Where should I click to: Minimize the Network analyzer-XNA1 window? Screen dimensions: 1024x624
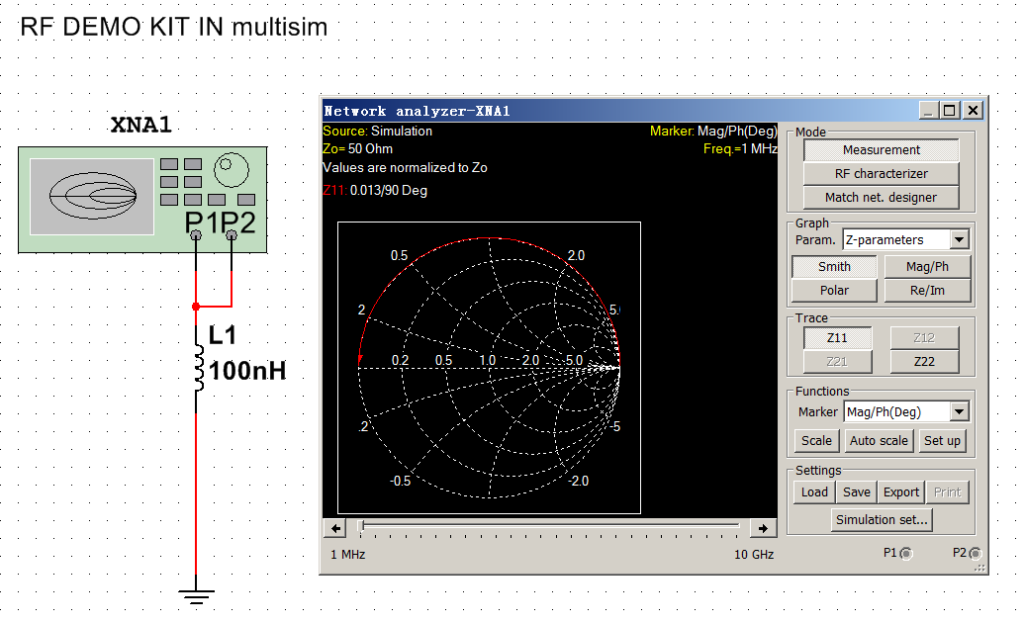coord(928,110)
